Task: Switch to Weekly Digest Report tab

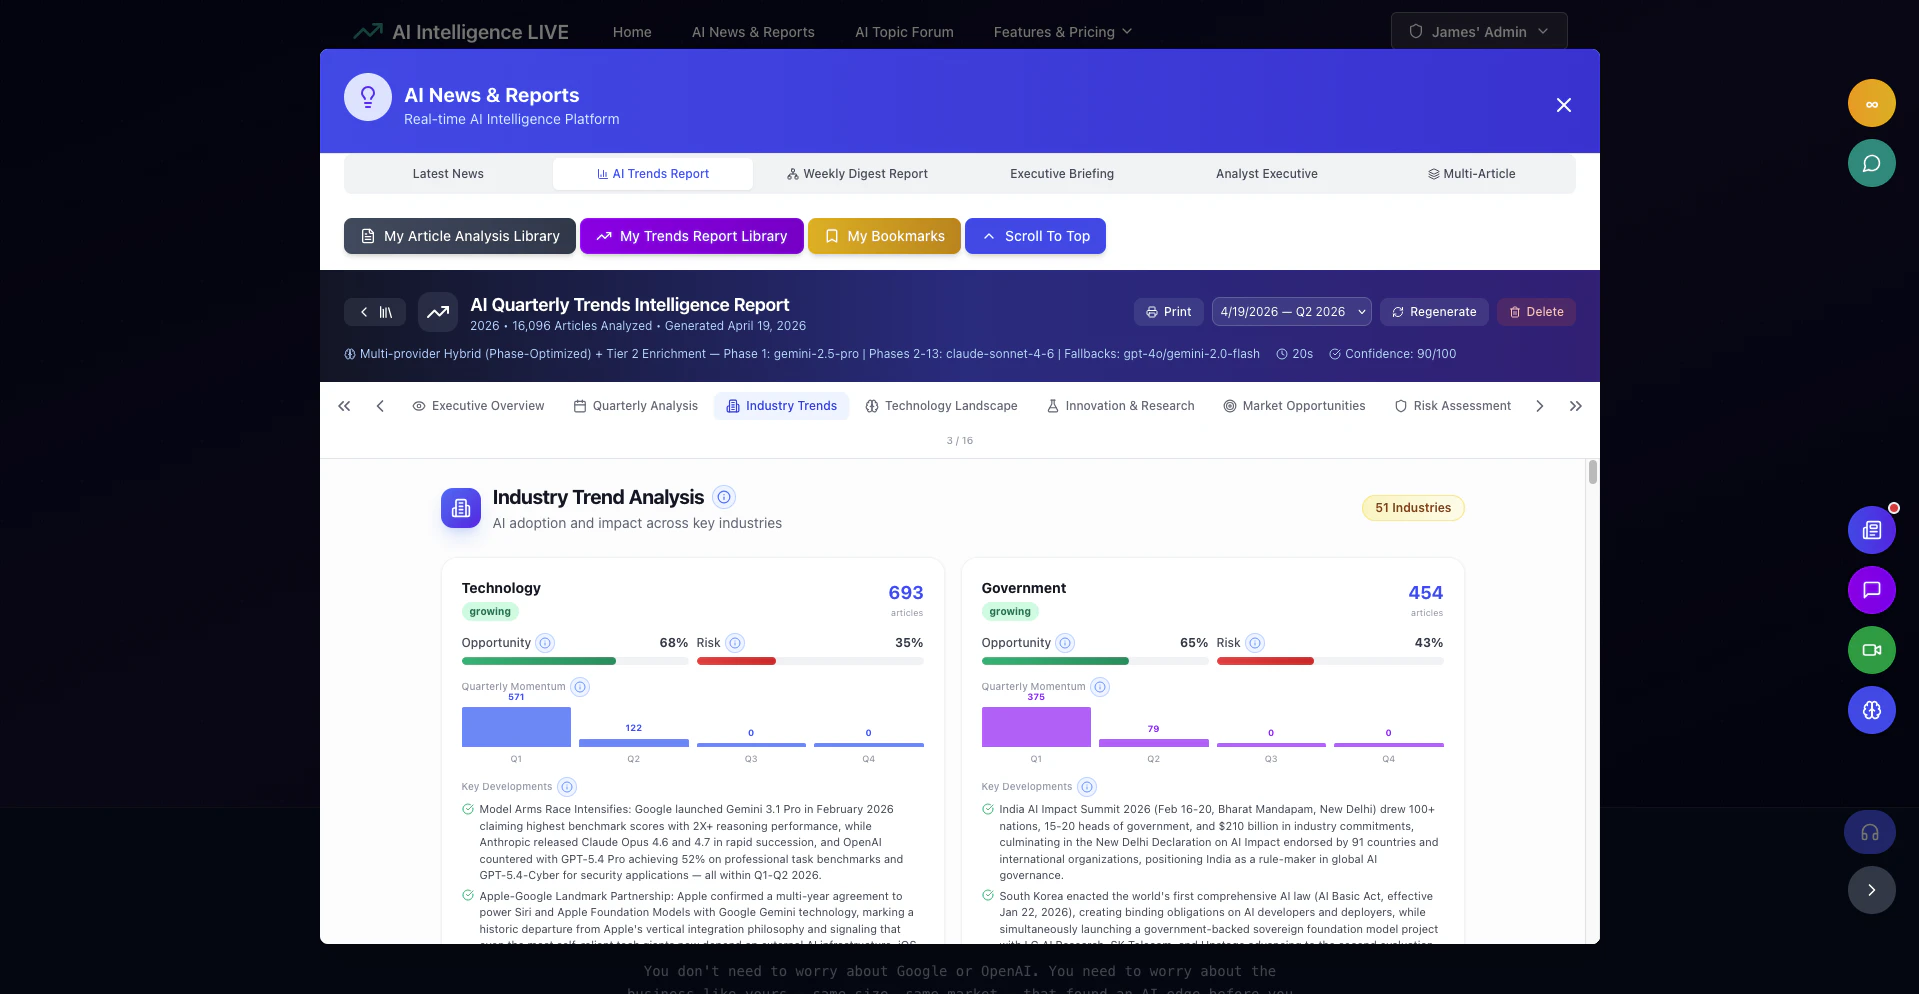Action: click(857, 174)
